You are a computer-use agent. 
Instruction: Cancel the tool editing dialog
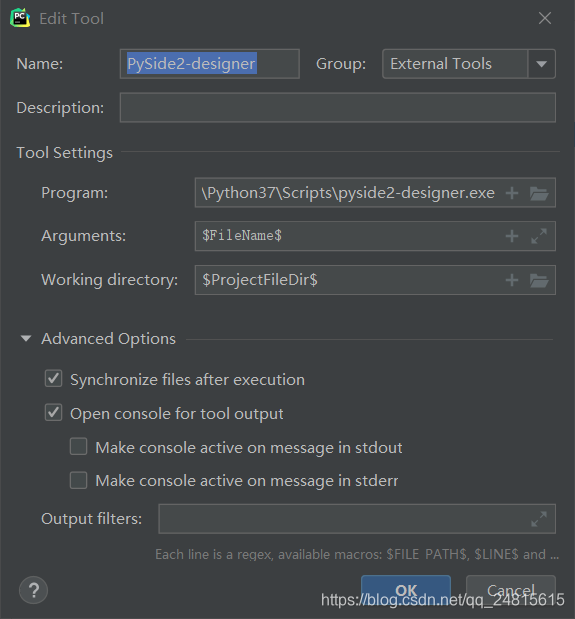tap(511, 590)
